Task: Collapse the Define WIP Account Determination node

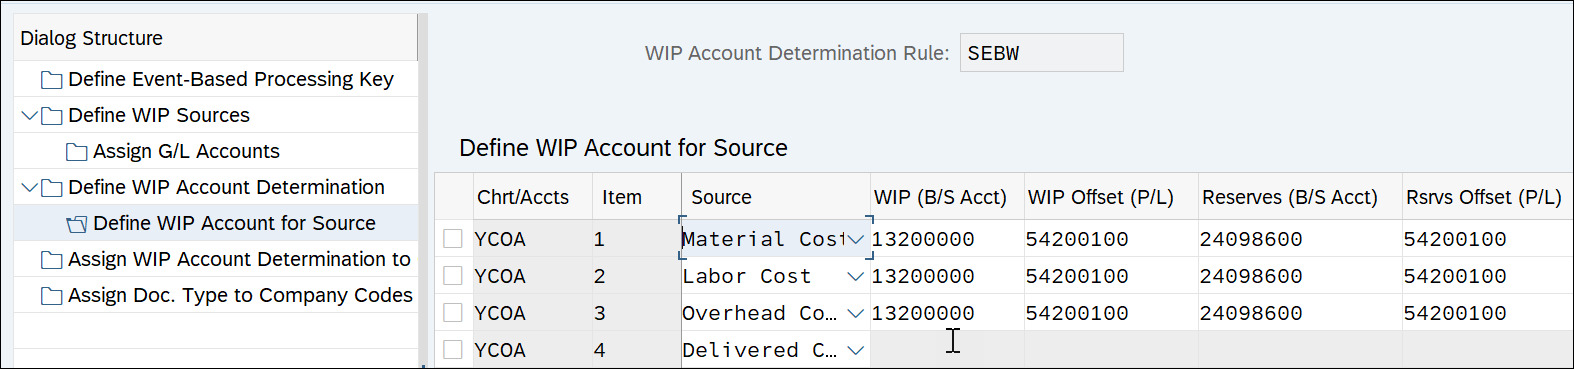Action: pos(29,188)
